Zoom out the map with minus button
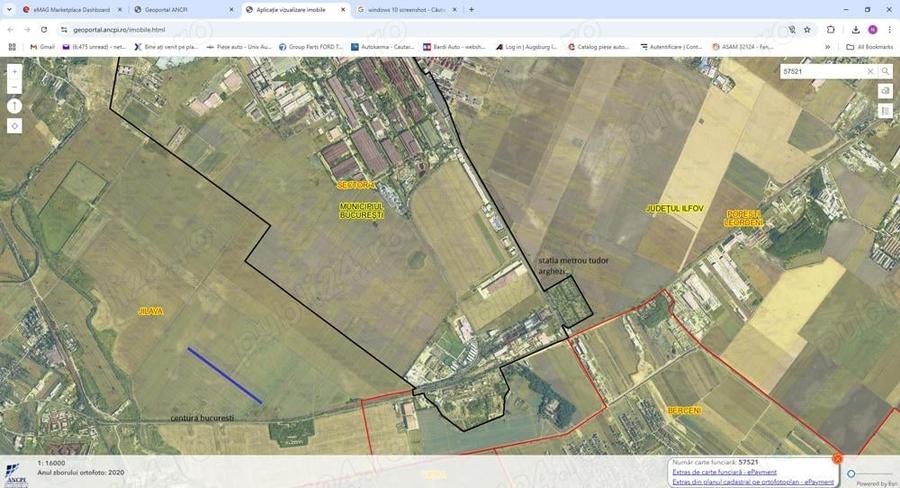Viewport: 900px width, 488px height. coord(14,87)
